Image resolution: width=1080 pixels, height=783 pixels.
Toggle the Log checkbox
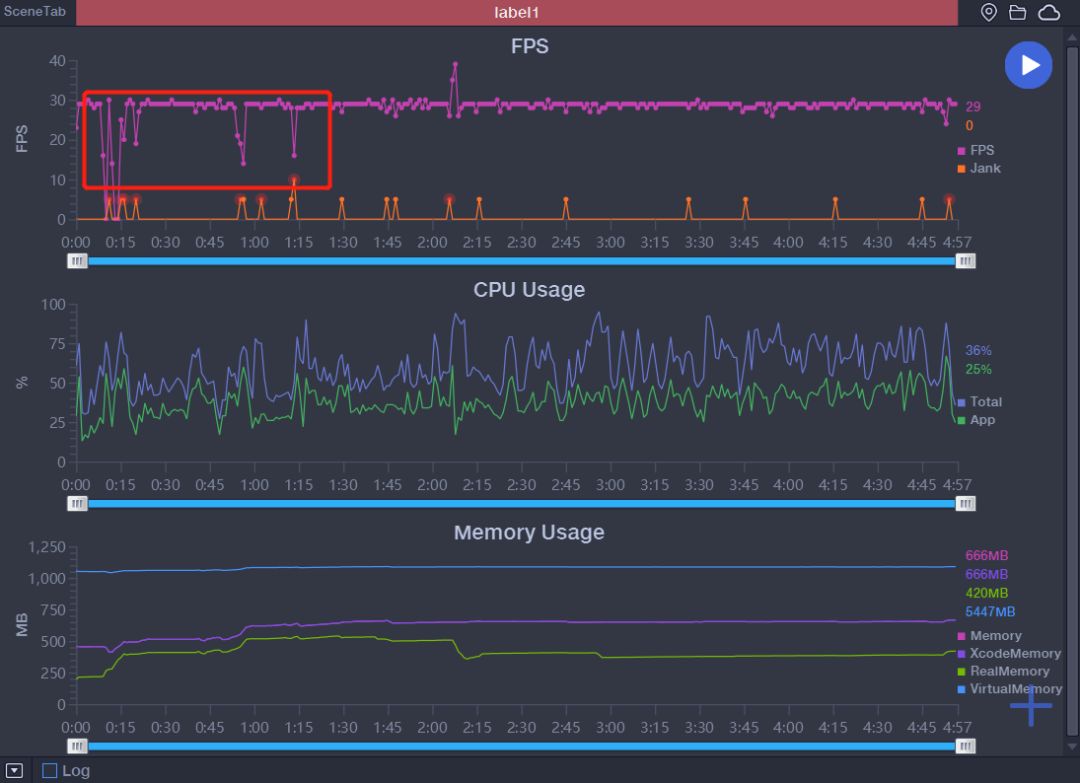coord(50,771)
